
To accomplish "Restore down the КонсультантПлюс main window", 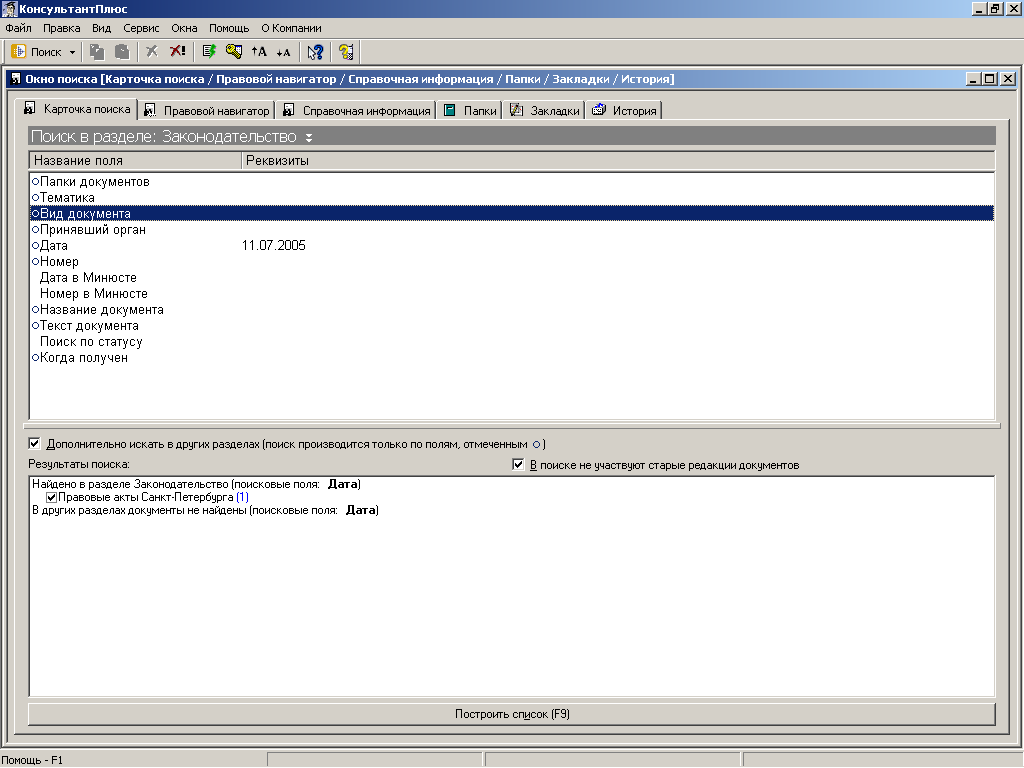I will [x=995, y=8].
